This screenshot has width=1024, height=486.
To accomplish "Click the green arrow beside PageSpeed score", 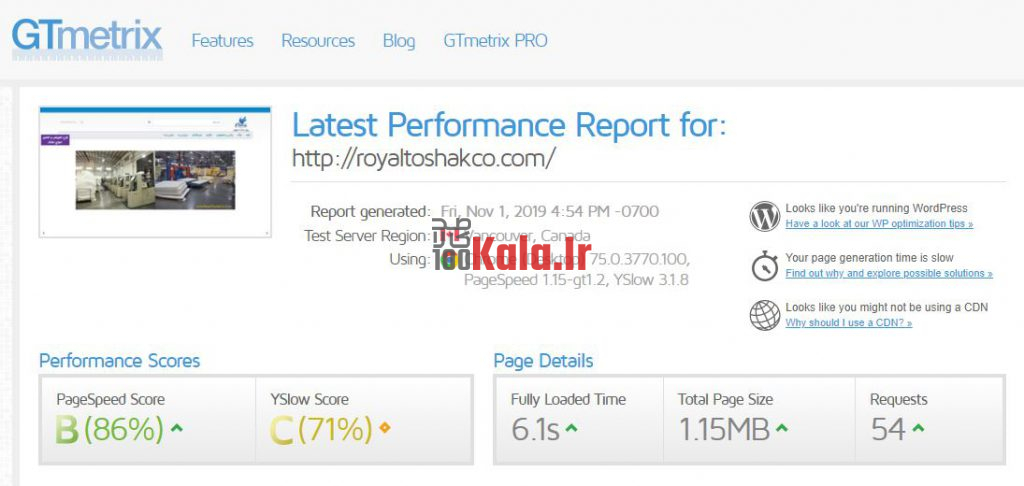I will click(176, 429).
